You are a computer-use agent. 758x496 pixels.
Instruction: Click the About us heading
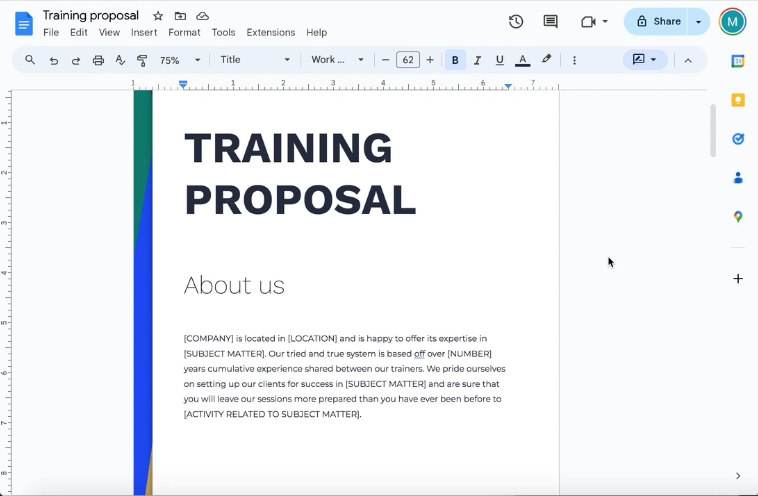pyautogui.click(x=234, y=285)
